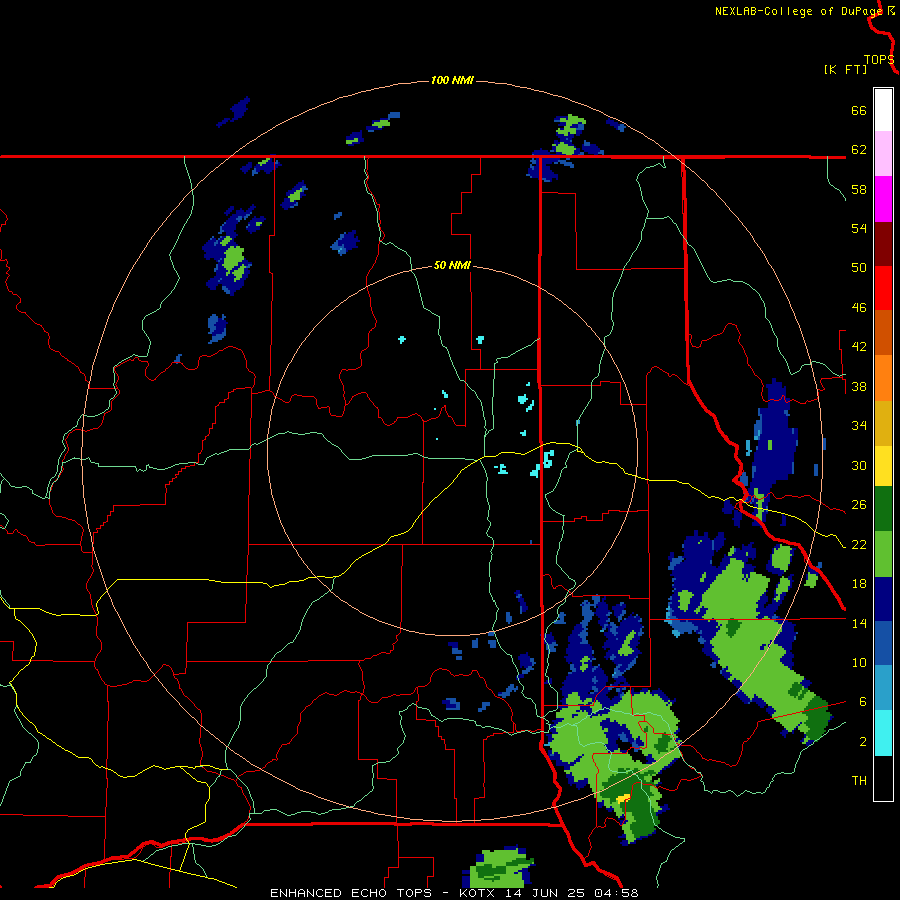This screenshot has height=900, width=900.
Task: Click the "46" legend value
Action: click(859, 308)
